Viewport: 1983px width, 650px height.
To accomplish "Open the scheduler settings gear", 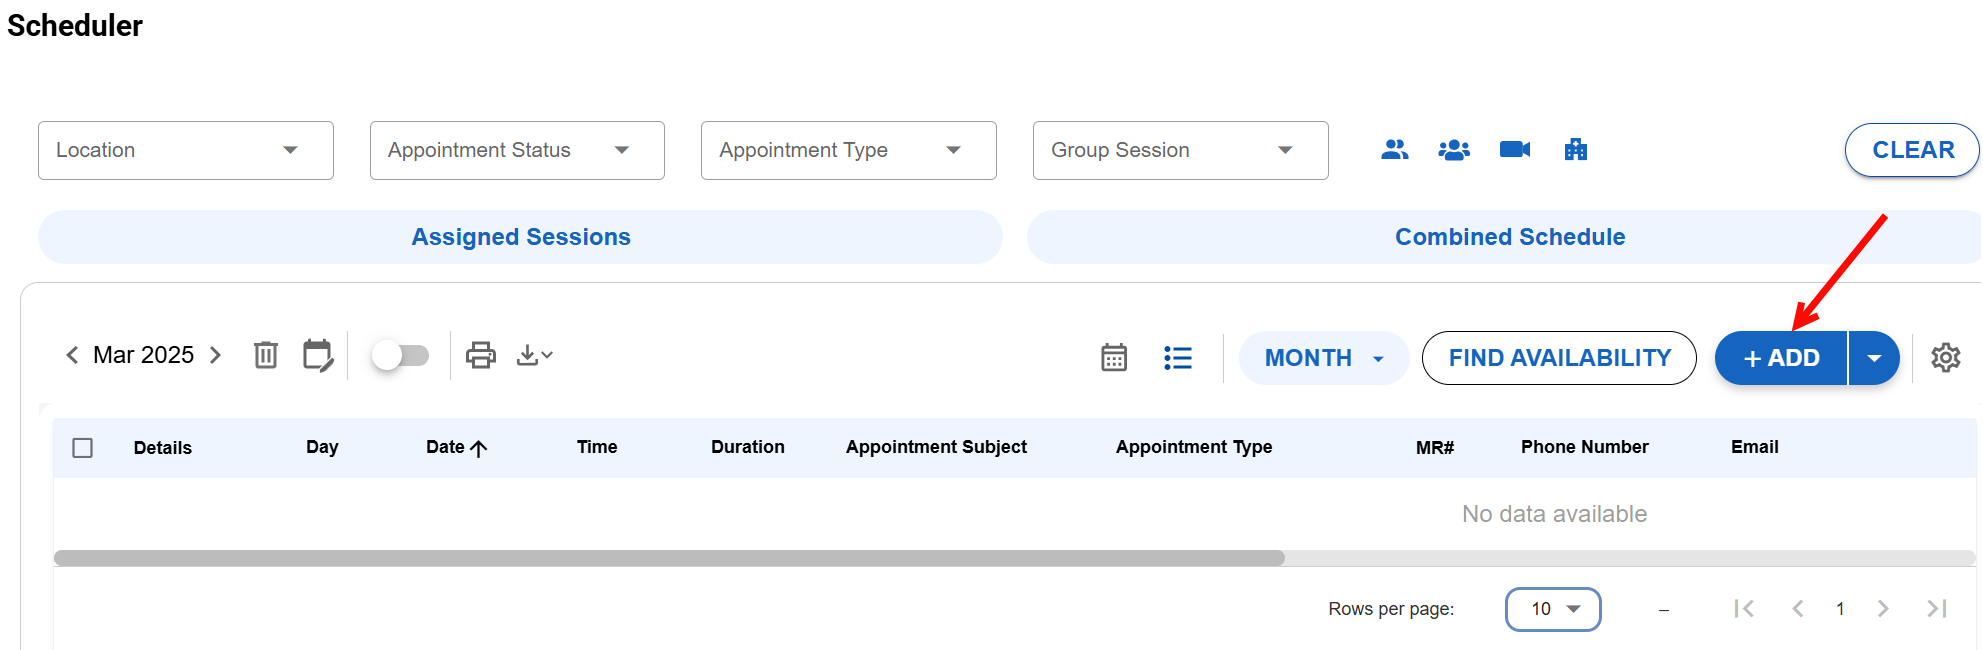I will coord(1945,358).
